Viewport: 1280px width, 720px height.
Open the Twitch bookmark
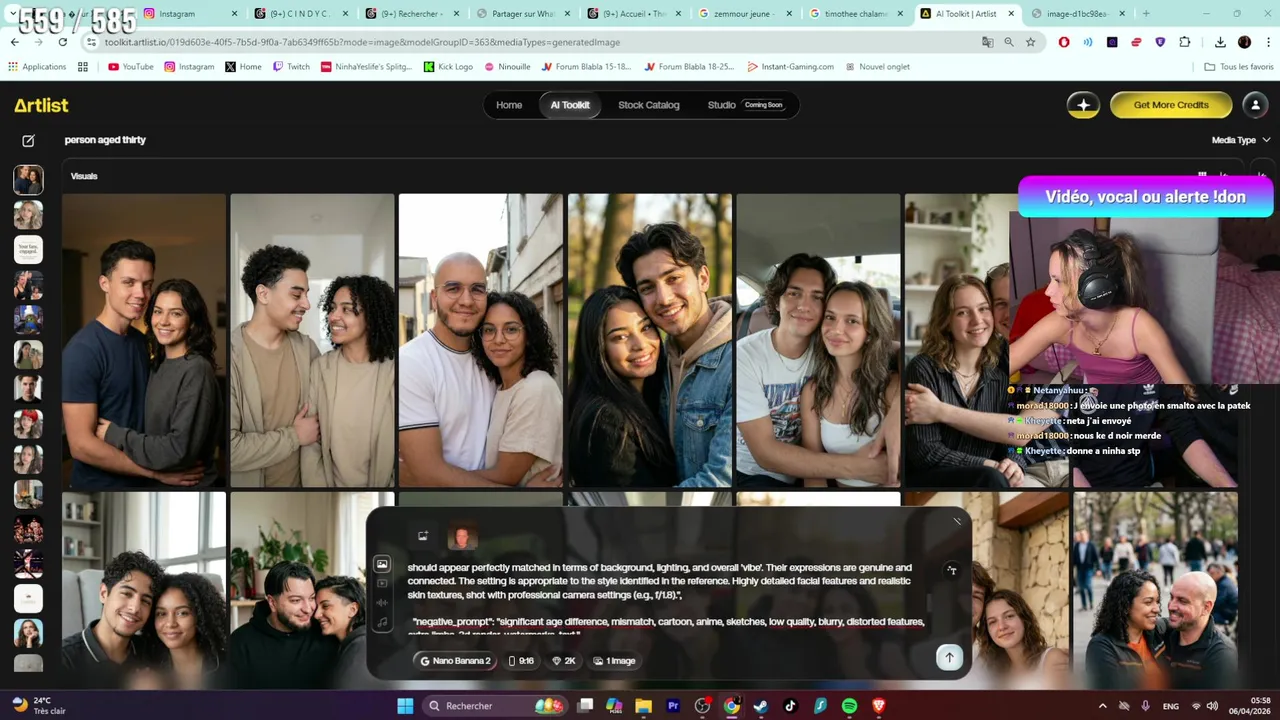tap(291, 67)
